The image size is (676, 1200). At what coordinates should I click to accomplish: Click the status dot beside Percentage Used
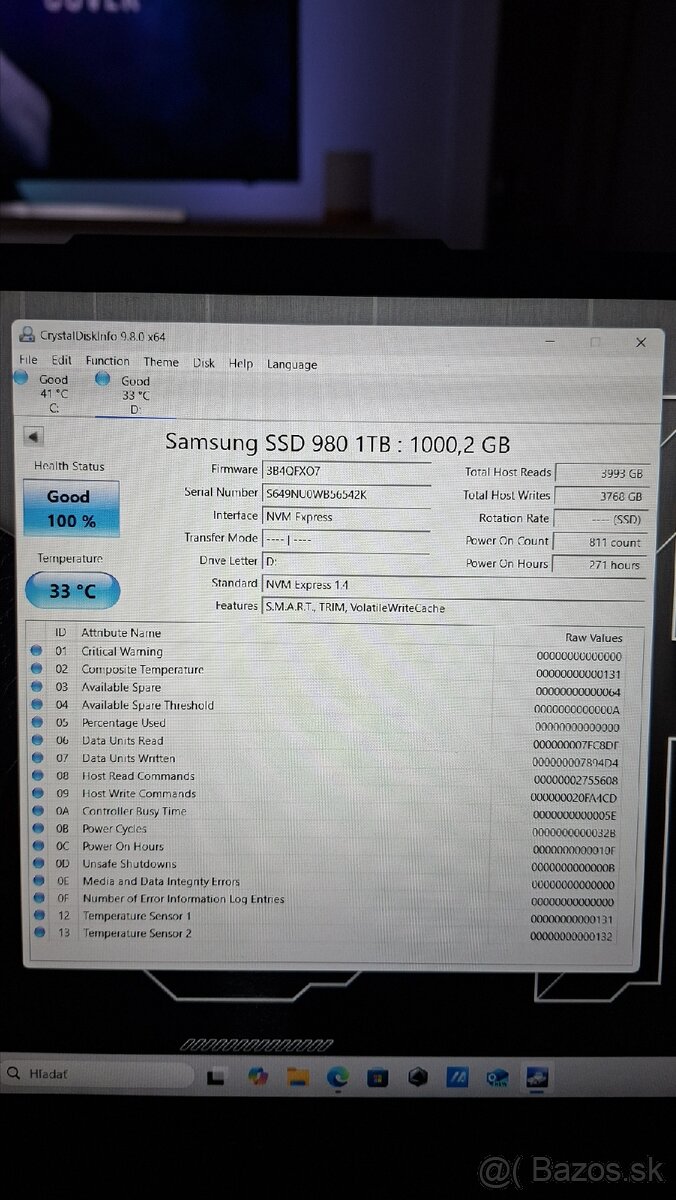coord(37,722)
